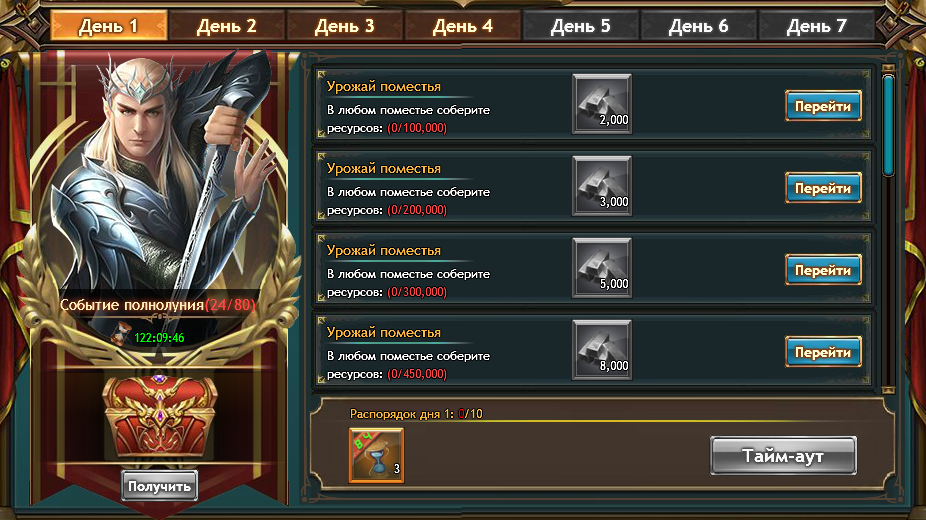926x520 pixels.
Task: Click Перейти for the 200,000 resources quest
Action: coord(823,188)
